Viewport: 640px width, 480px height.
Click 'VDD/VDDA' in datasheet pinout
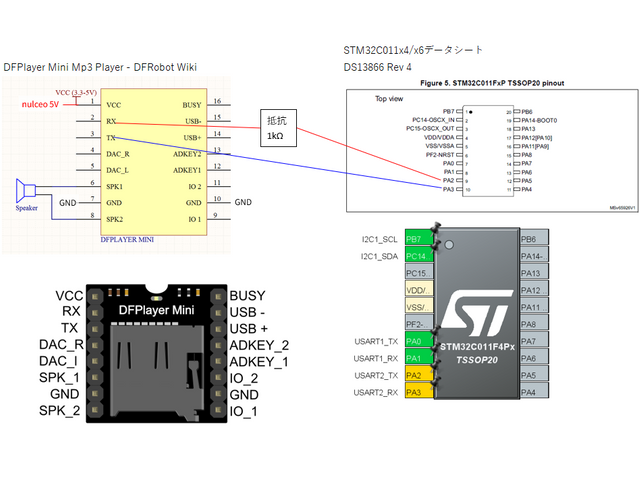tap(439, 138)
